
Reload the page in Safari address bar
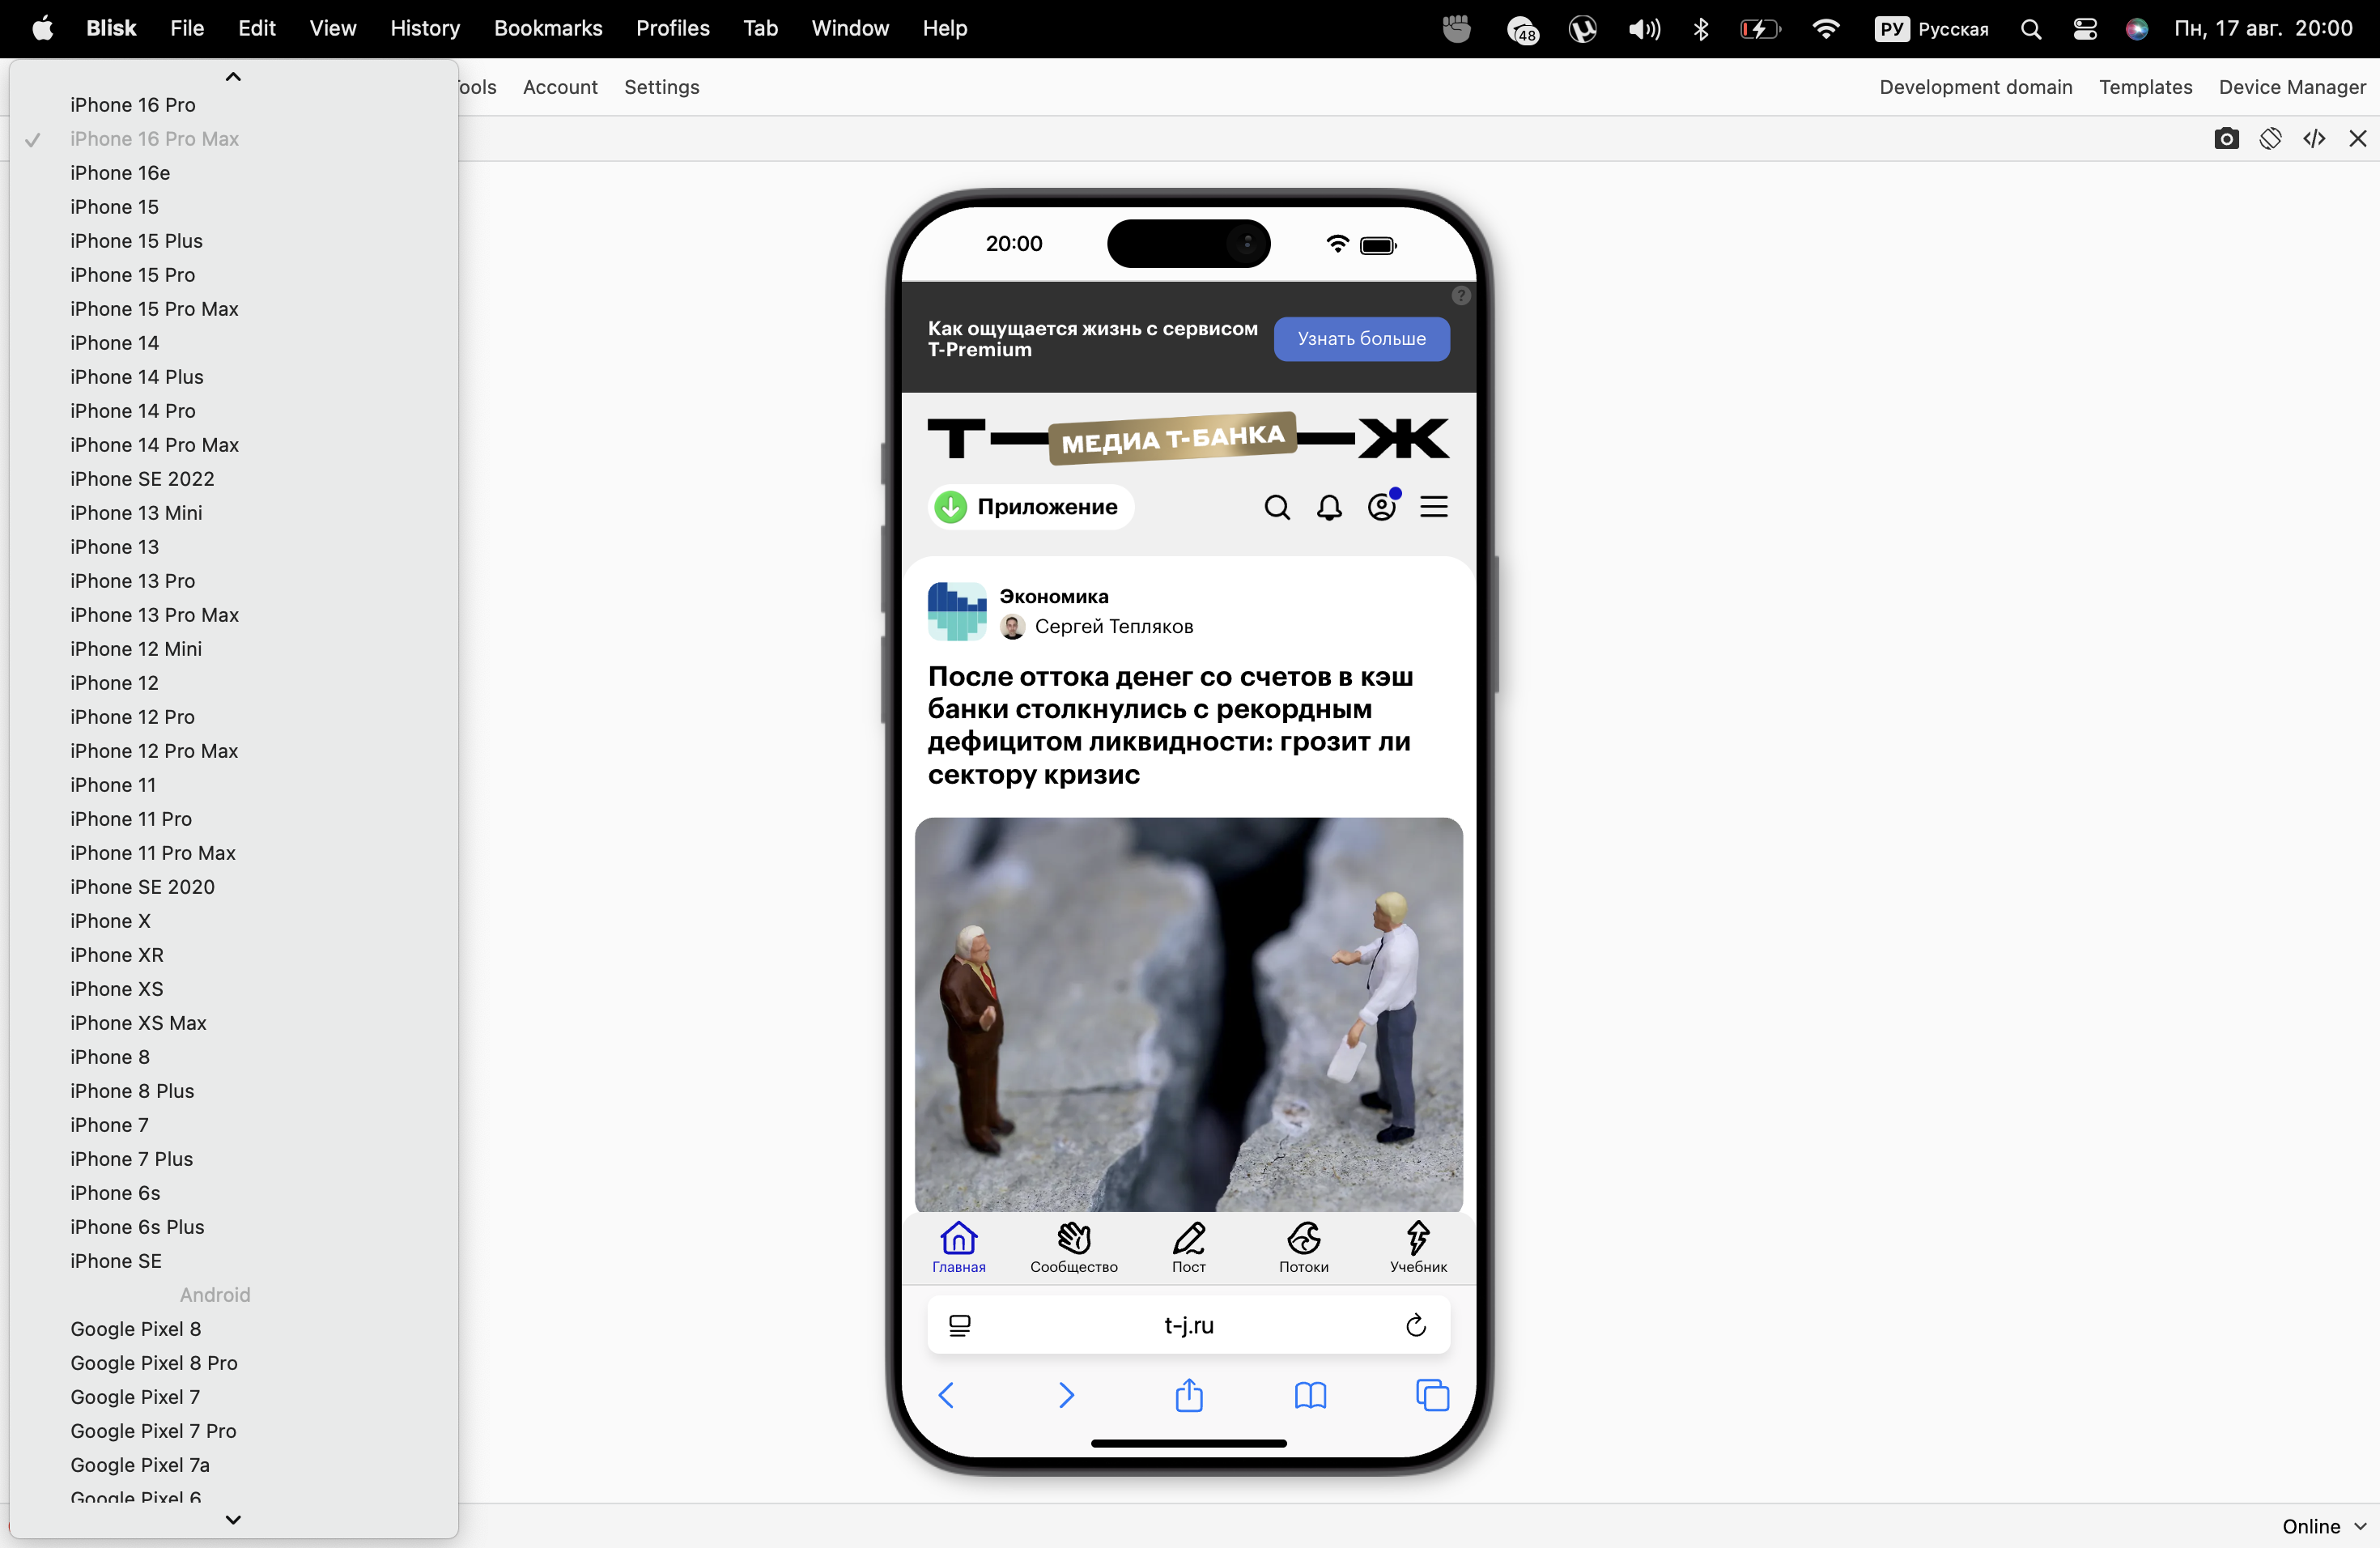tap(1415, 1325)
